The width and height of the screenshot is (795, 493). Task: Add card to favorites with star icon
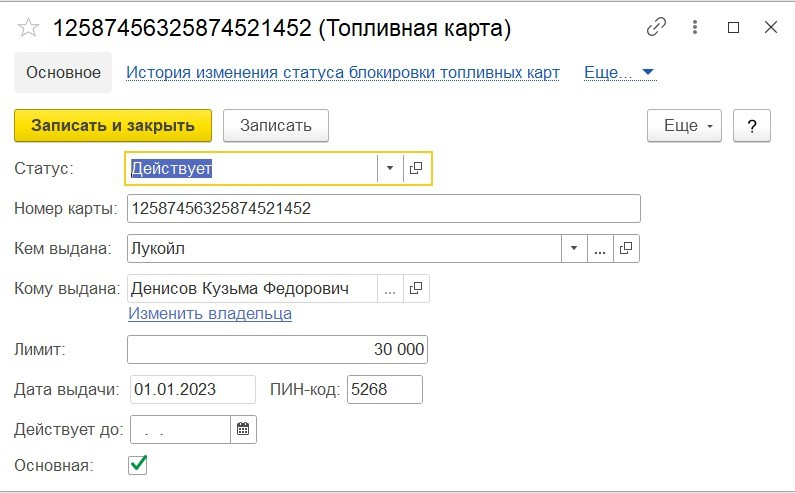28,27
